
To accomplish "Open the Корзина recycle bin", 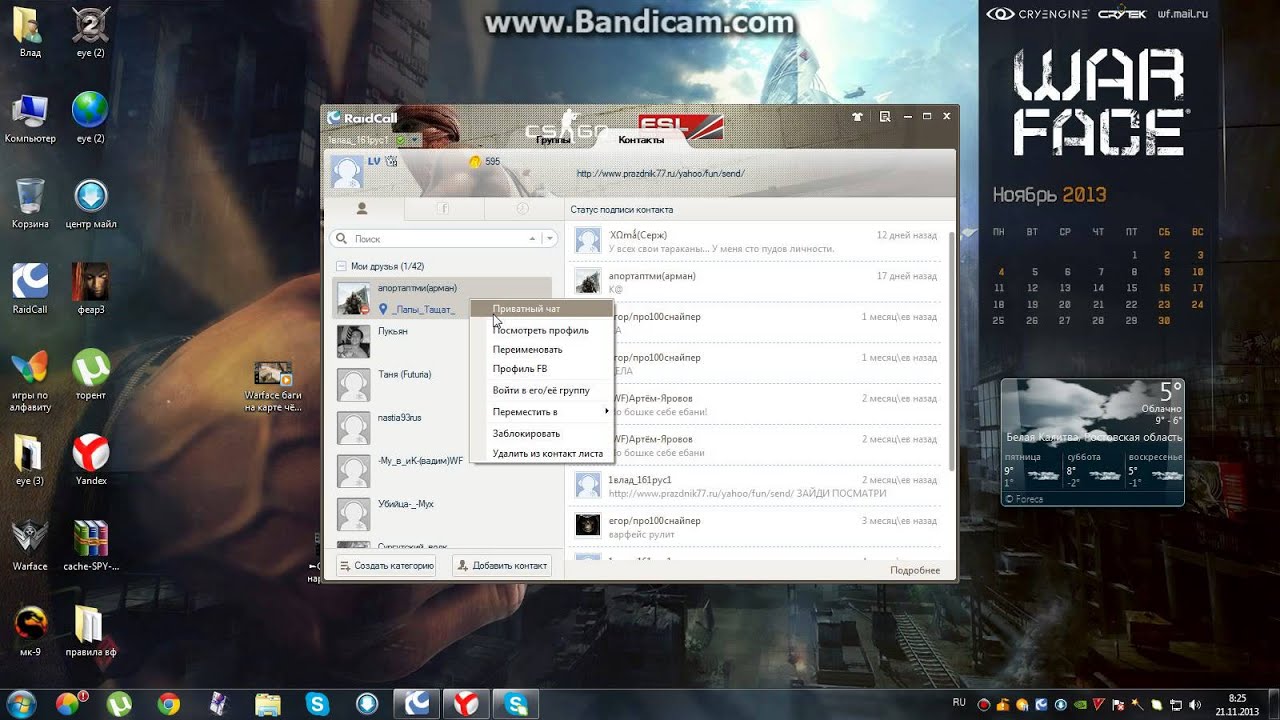I will [x=30, y=203].
